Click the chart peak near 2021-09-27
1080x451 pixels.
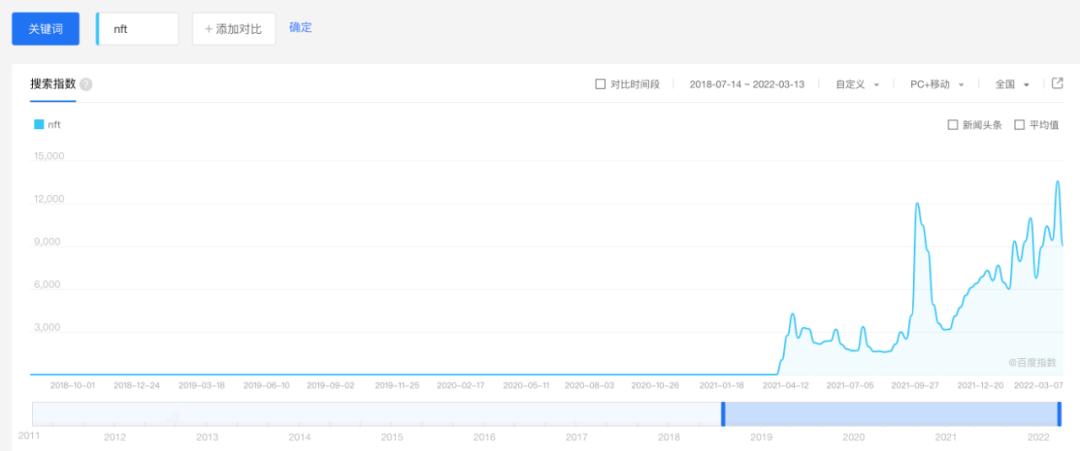916,204
